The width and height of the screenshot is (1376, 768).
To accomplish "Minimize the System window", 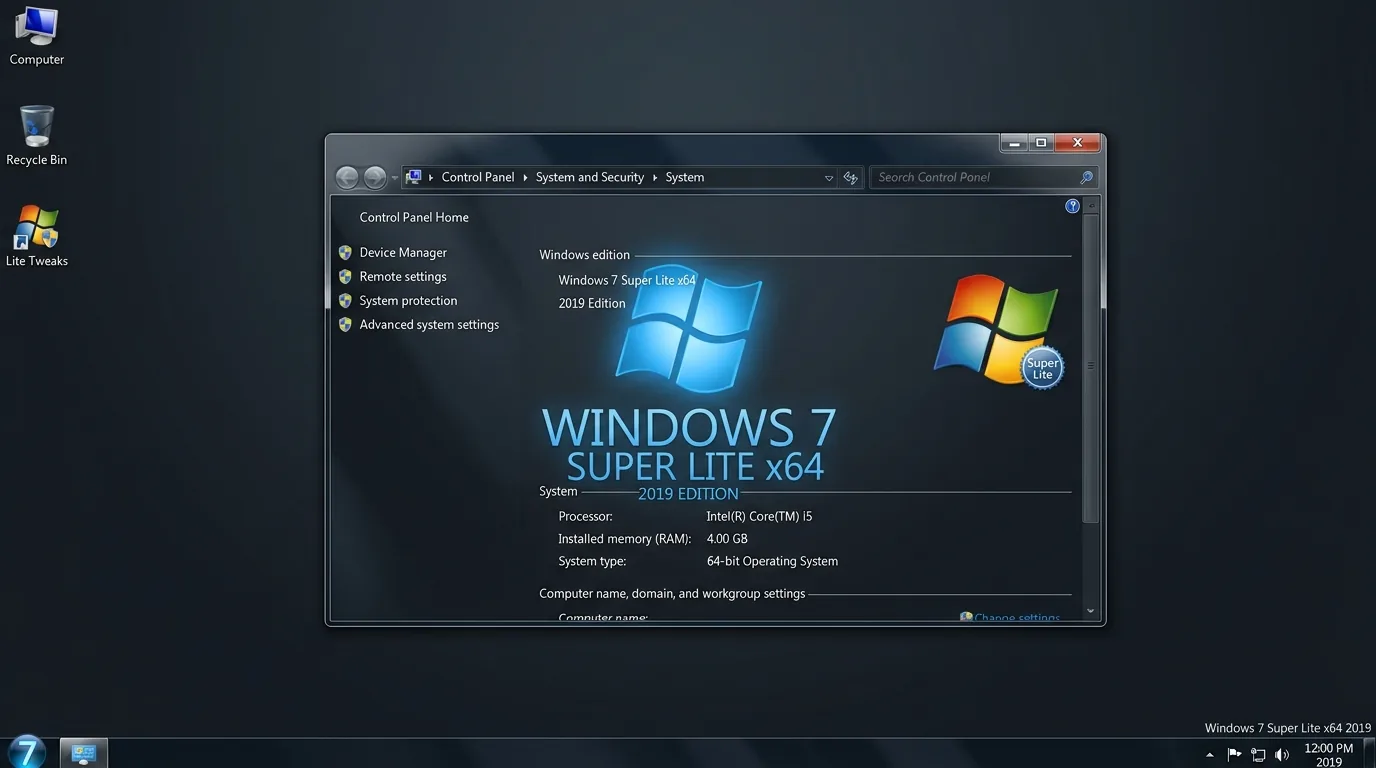I will (x=1015, y=143).
